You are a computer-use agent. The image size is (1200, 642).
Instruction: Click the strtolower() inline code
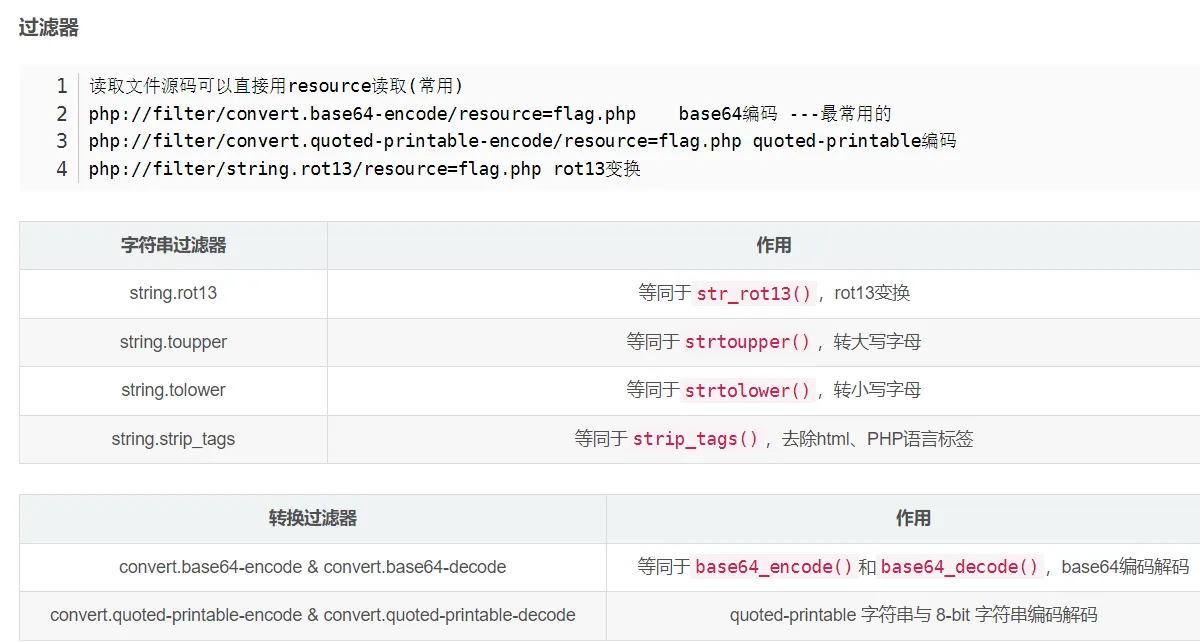(x=747, y=391)
